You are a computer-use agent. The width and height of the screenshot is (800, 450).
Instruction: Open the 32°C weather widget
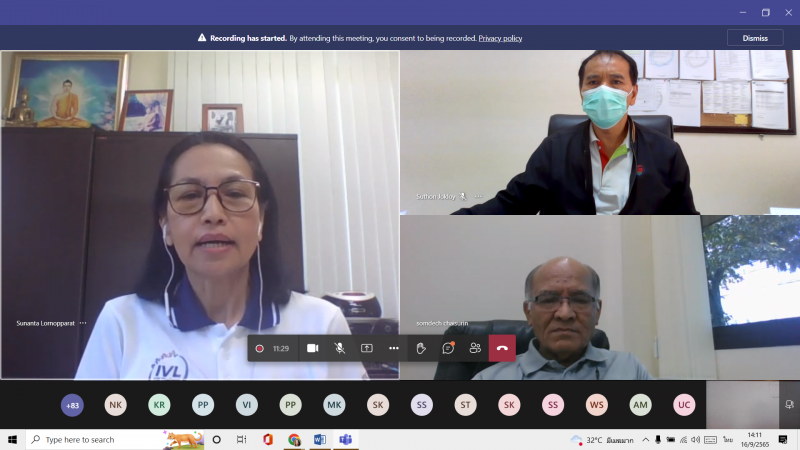(602, 440)
